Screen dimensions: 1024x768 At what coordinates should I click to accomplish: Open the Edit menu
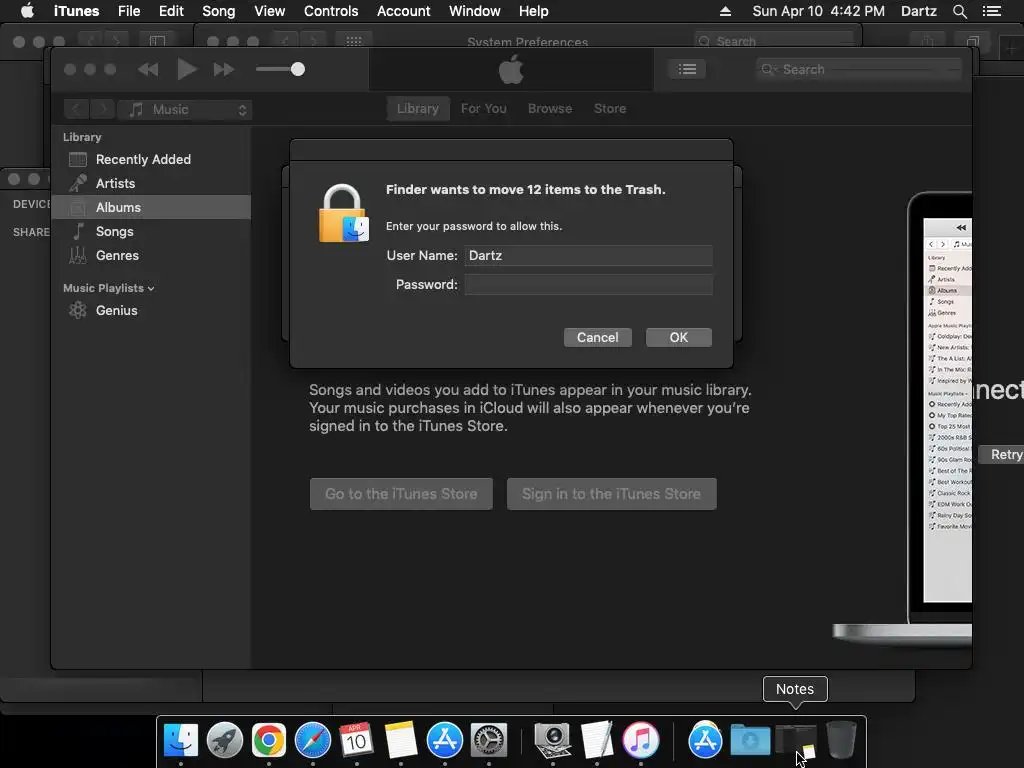coord(171,11)
